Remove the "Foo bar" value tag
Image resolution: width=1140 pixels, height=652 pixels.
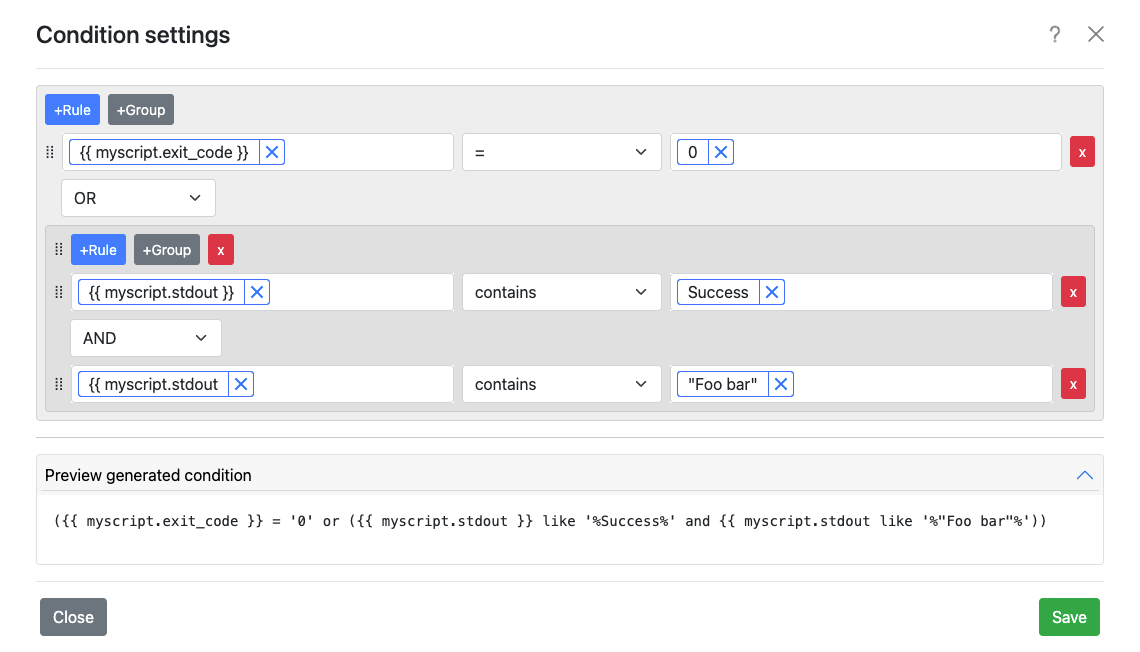point(781,384)
